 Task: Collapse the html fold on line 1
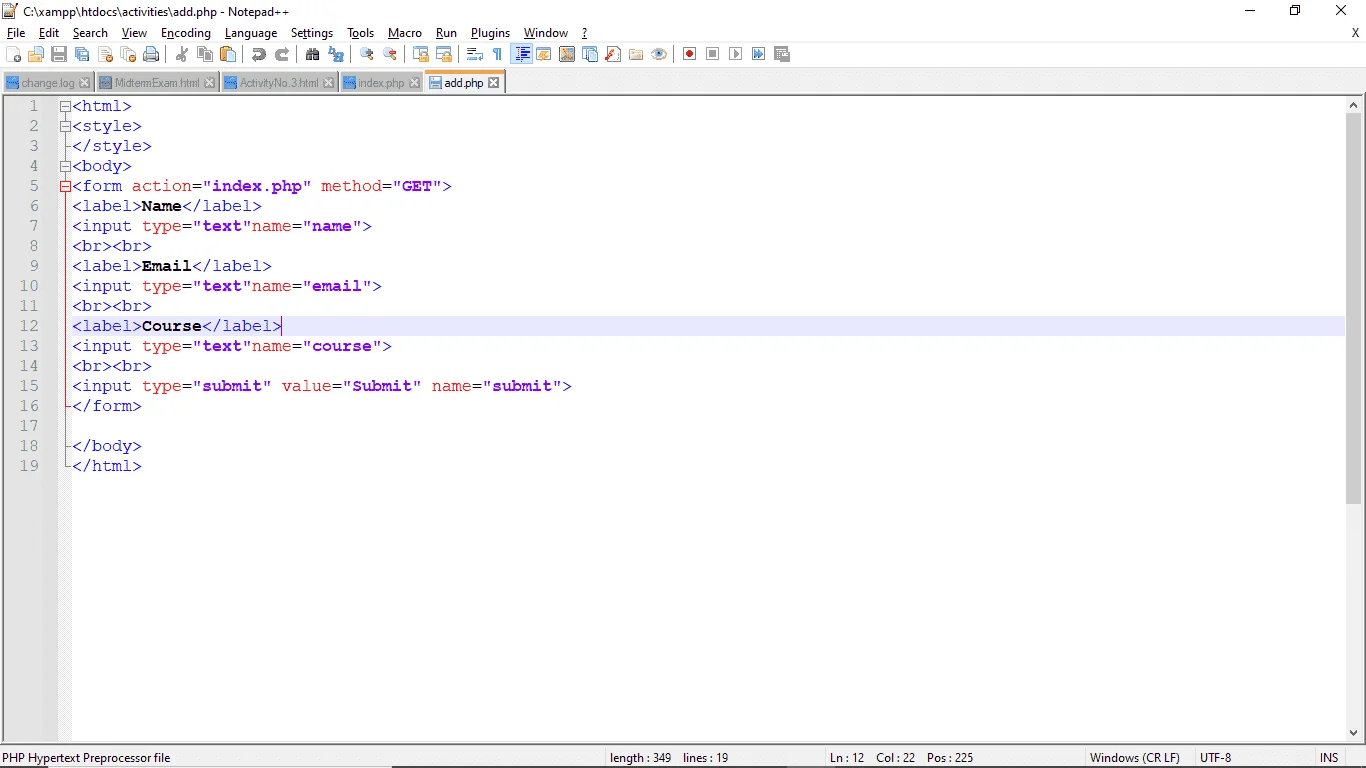click(x=65, y=106)
